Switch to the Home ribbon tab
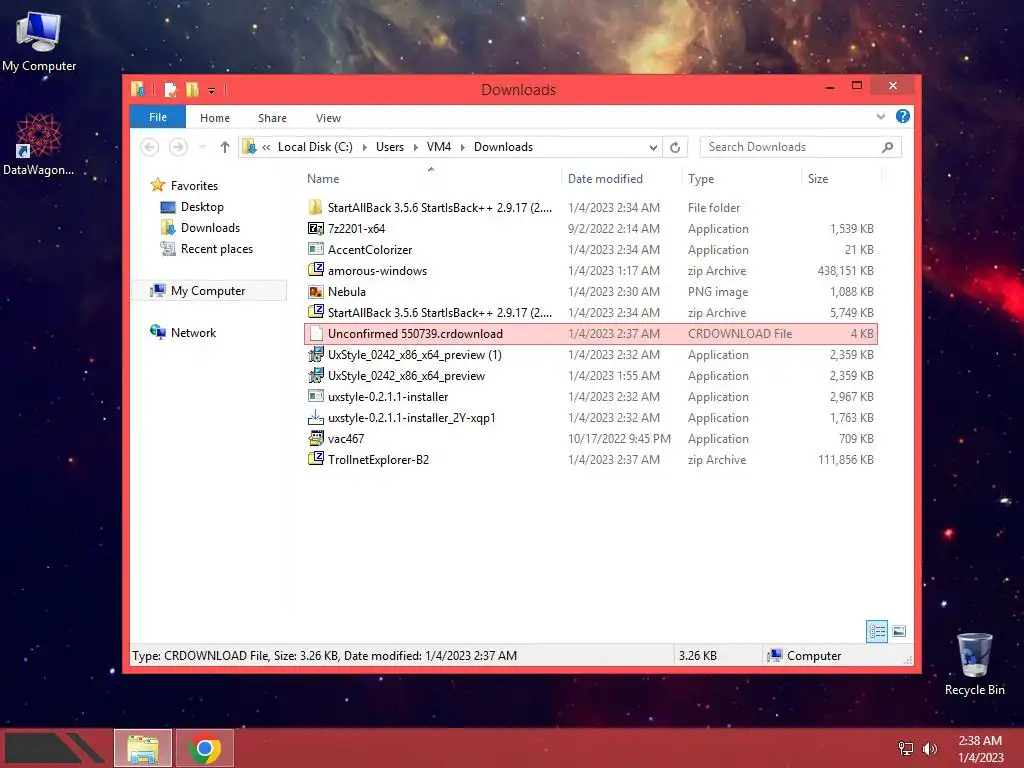Image resolution: width=1024 pixels, height=768 pixels. coord(214,118)
